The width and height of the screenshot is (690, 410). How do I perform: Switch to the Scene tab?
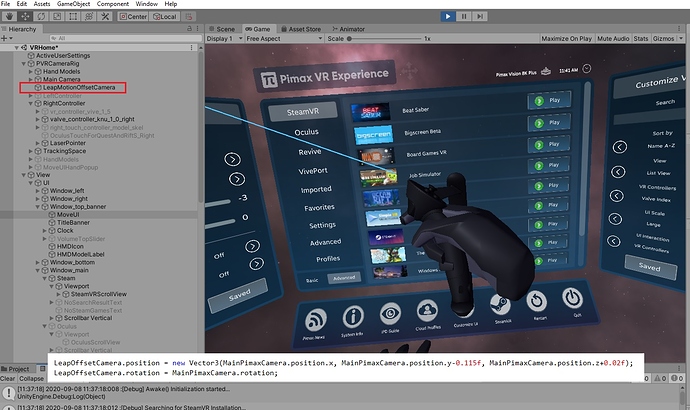click(x=222, y=29)
